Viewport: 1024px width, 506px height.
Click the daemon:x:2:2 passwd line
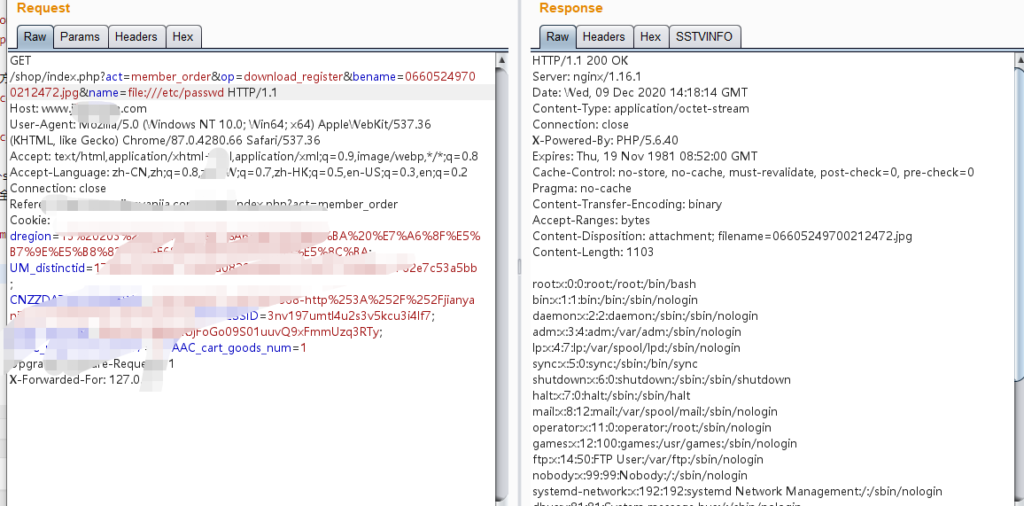(x=645, y=316)
